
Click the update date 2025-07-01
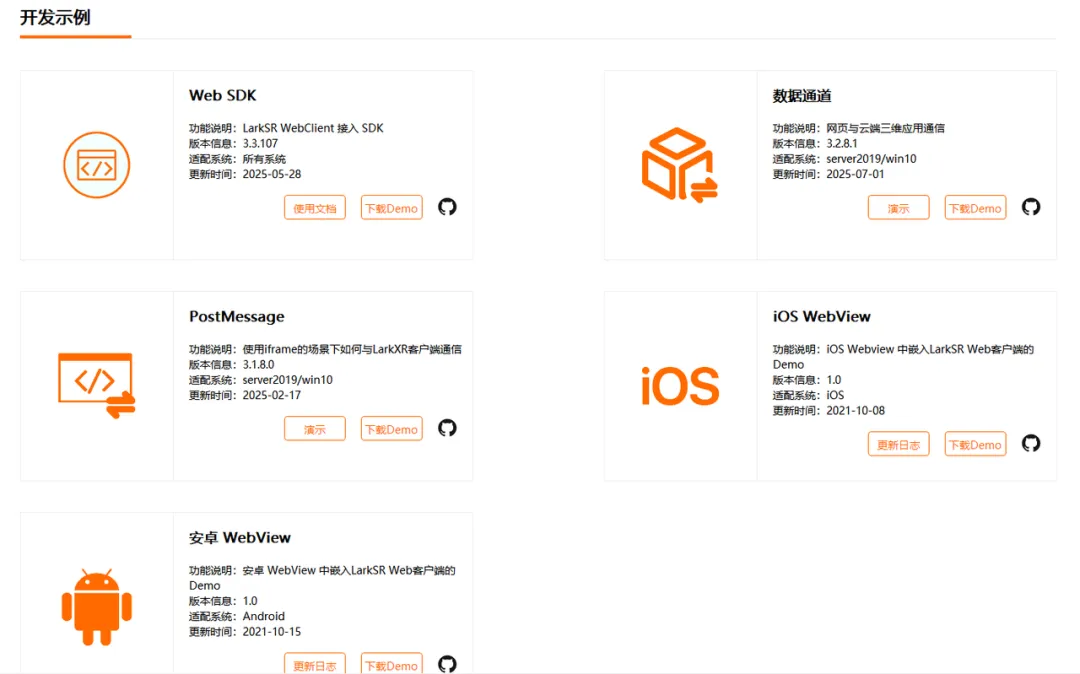pos(855,174)
